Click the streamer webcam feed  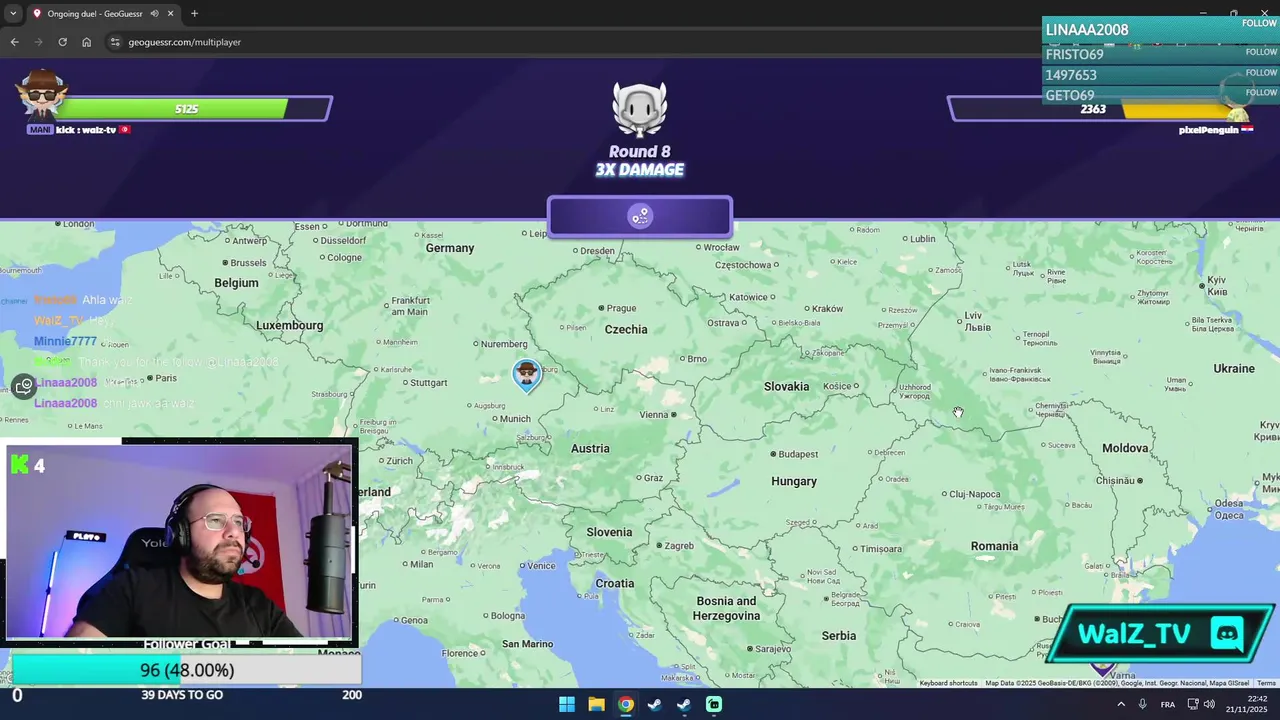tap(180, 541)
